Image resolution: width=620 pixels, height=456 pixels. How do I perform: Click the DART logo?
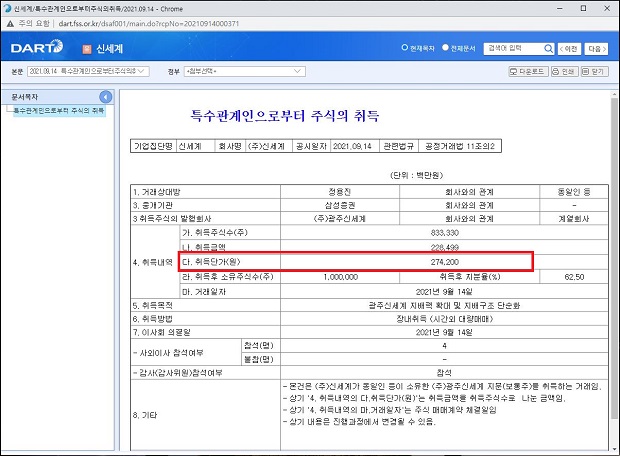pyautogui.click(x=37, y=48)
